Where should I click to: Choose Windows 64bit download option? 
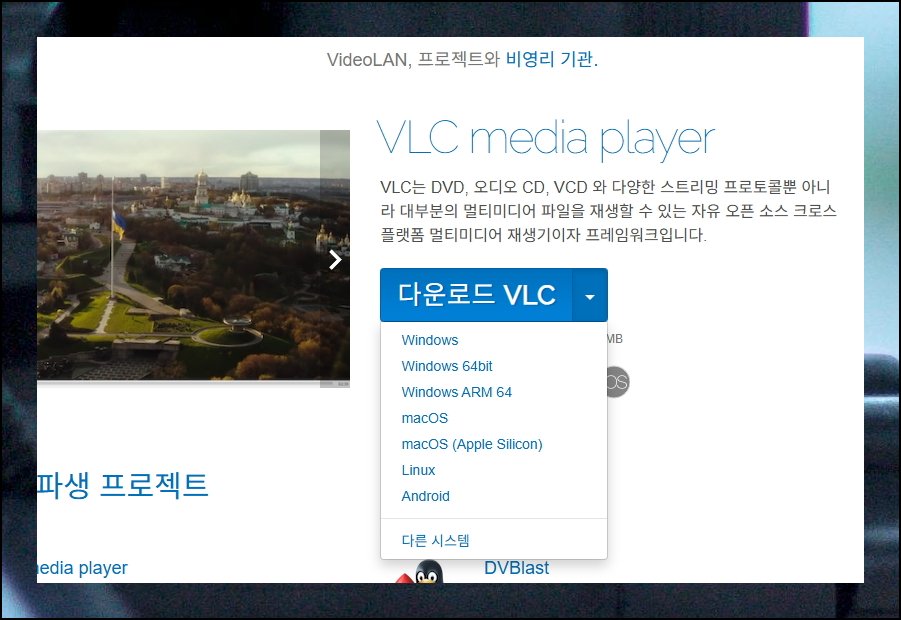coord(446,366)
